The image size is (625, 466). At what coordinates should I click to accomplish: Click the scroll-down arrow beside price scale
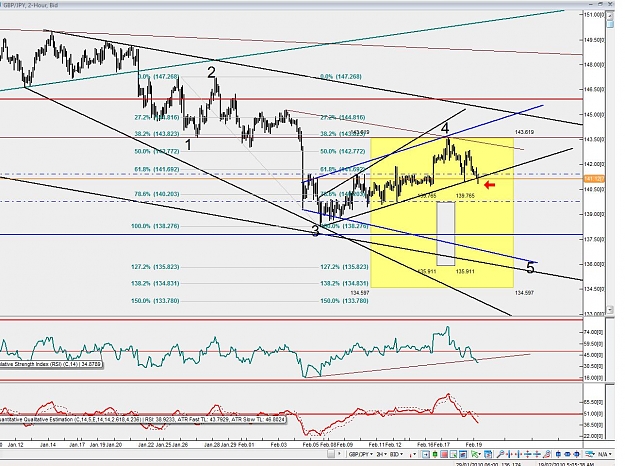click(x=610, y=309)
